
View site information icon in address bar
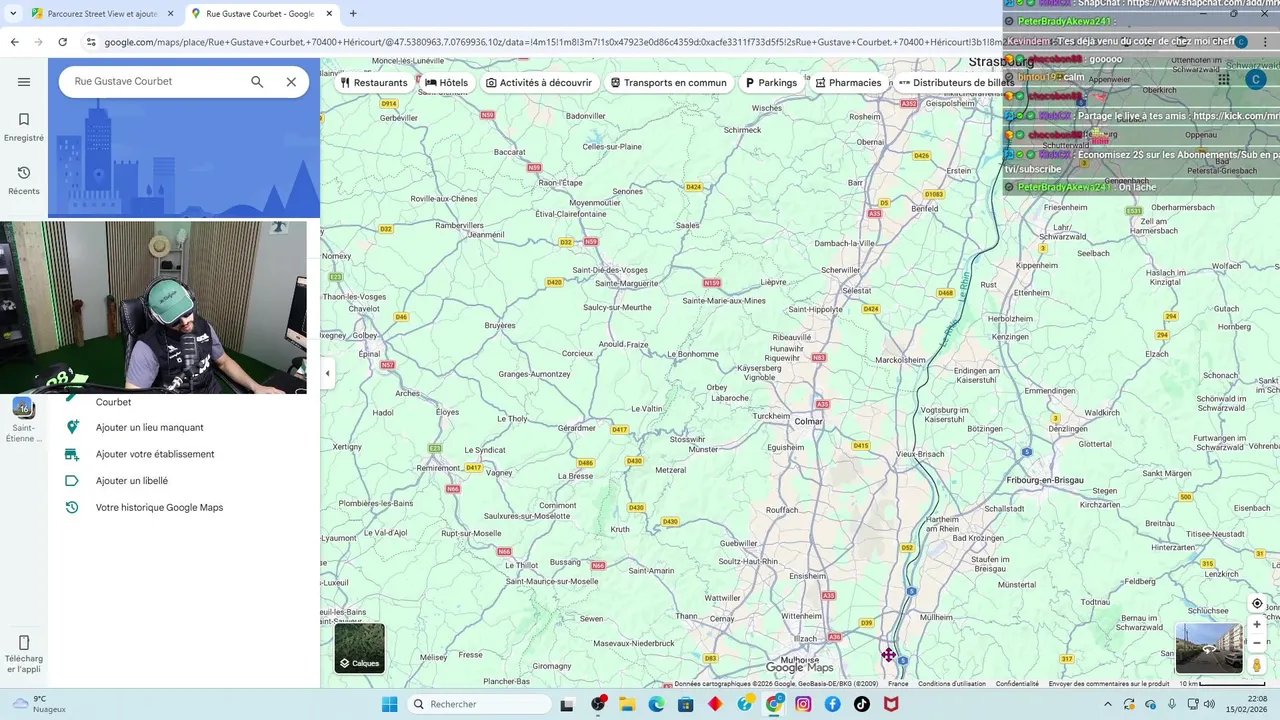(x=91, y=42)
